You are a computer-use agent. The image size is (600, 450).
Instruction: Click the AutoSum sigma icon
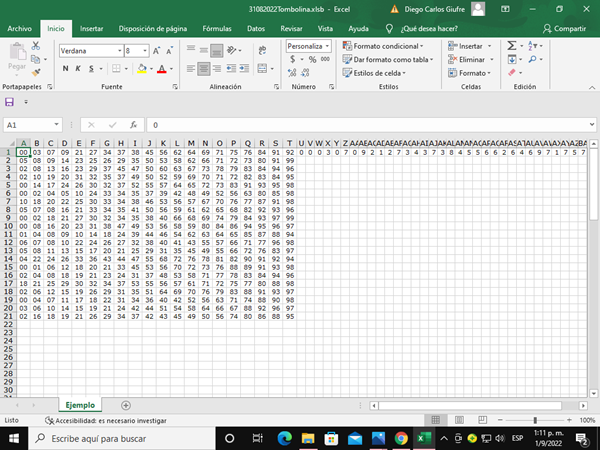pos(511,46)
